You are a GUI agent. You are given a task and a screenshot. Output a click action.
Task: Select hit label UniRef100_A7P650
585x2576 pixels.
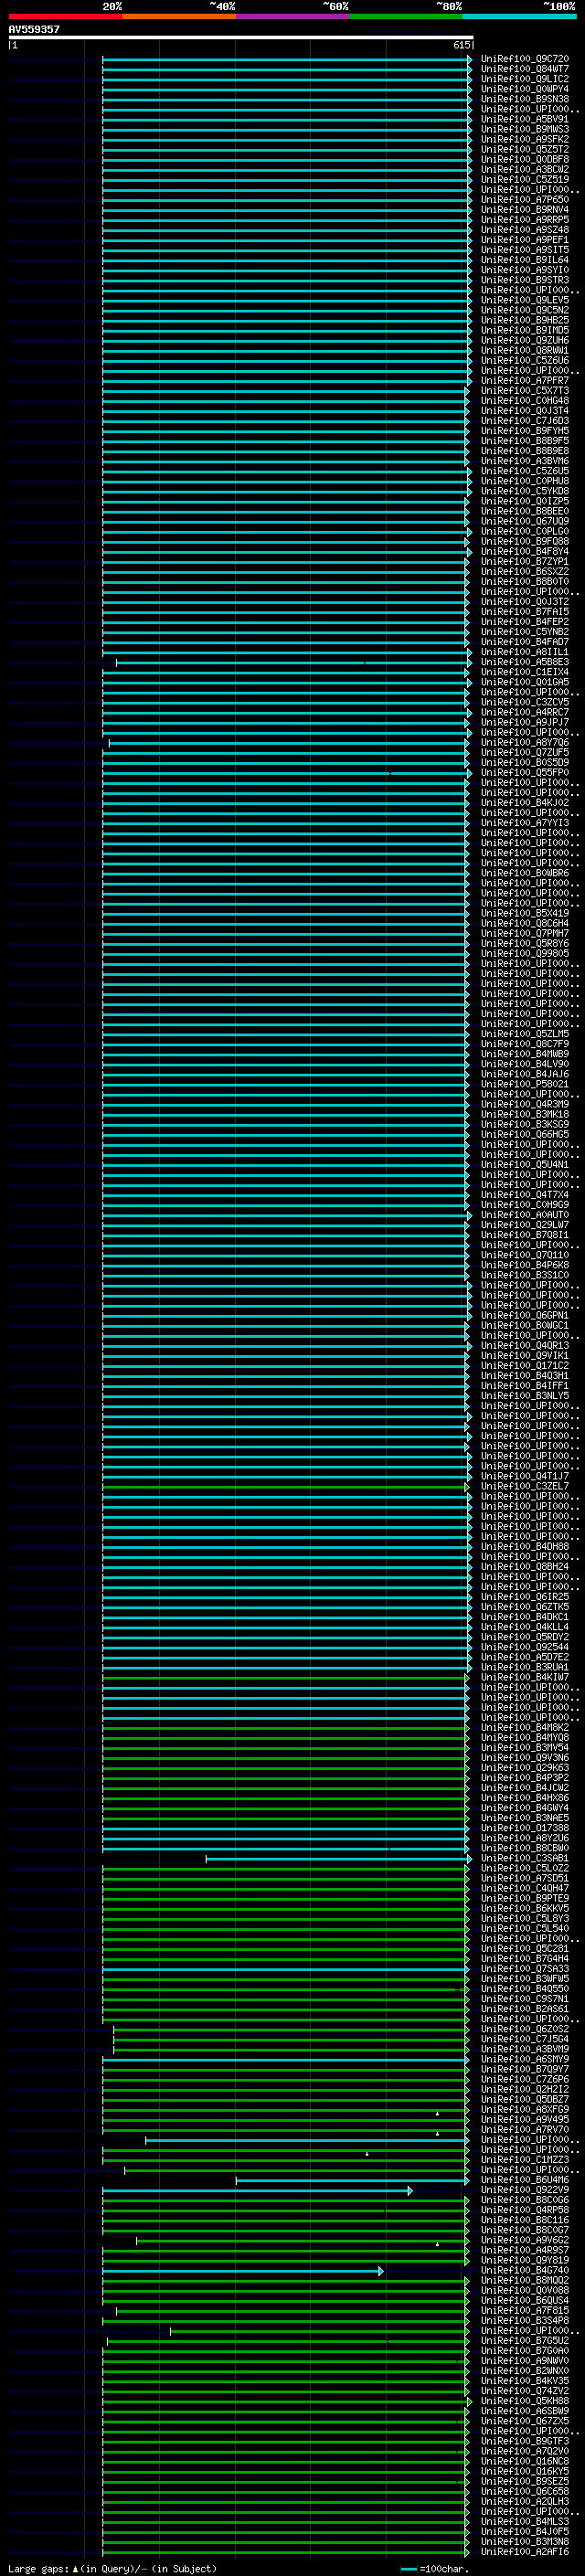click(525, 200)
